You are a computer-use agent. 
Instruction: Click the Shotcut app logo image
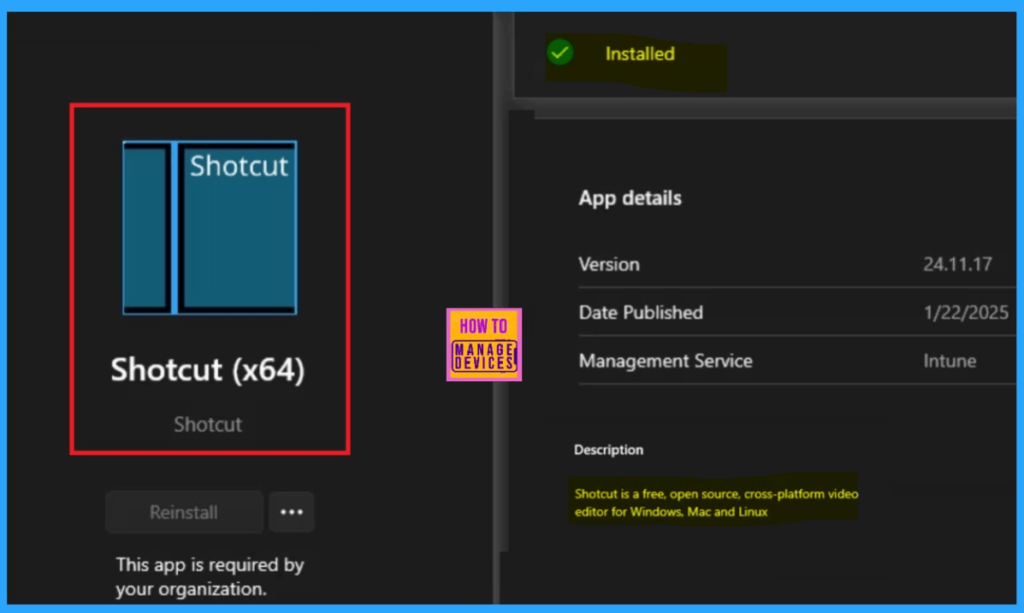coord(210,227)
